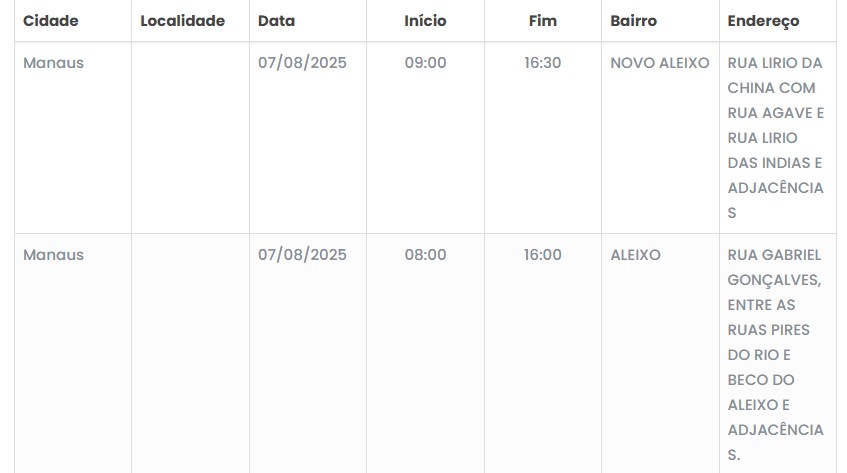This screenshot has height=473, width=847.
Task: Click the Fim column header
Action: pyautogui.click(x=543, y=21)
